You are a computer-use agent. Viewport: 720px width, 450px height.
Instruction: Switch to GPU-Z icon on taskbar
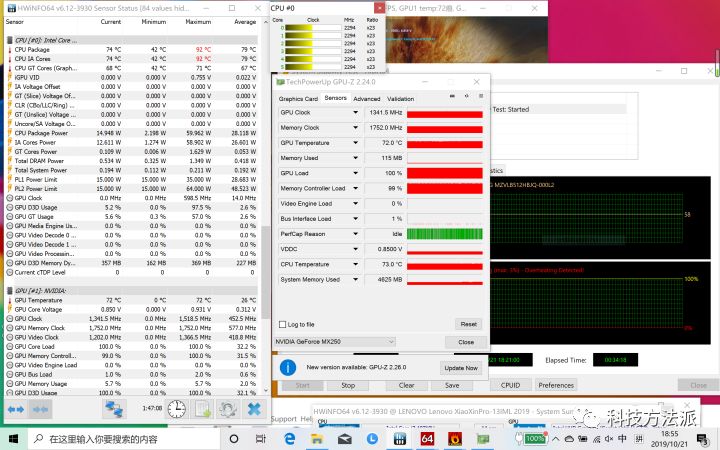(483, 439)
